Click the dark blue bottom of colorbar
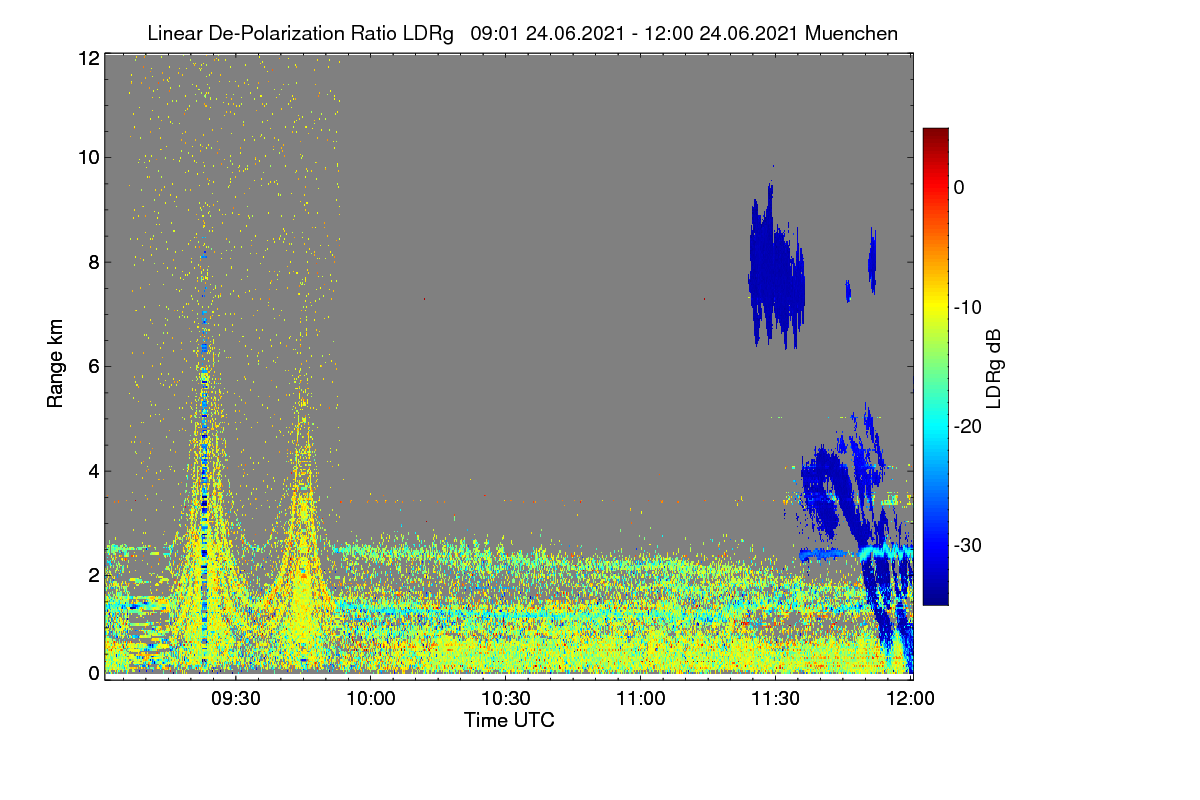 tap(935, 596)
